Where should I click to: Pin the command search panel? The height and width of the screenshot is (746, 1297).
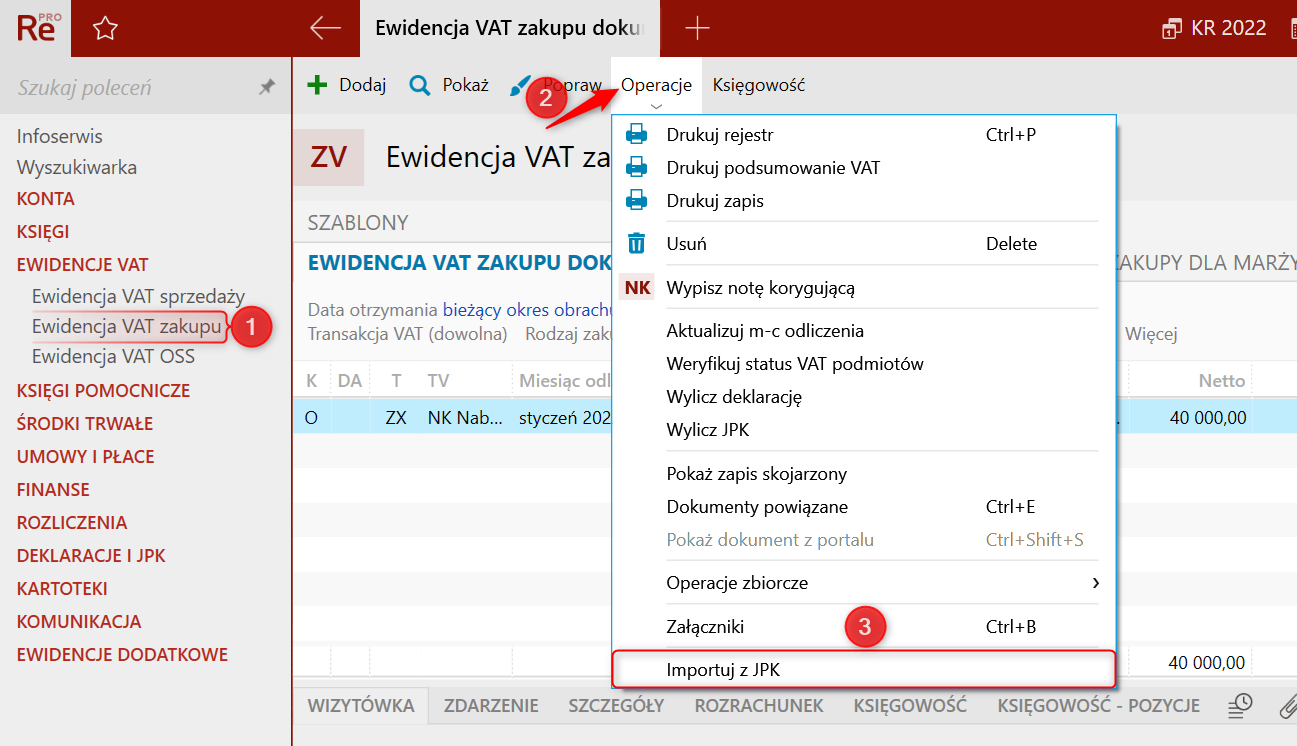coord(266,87)
